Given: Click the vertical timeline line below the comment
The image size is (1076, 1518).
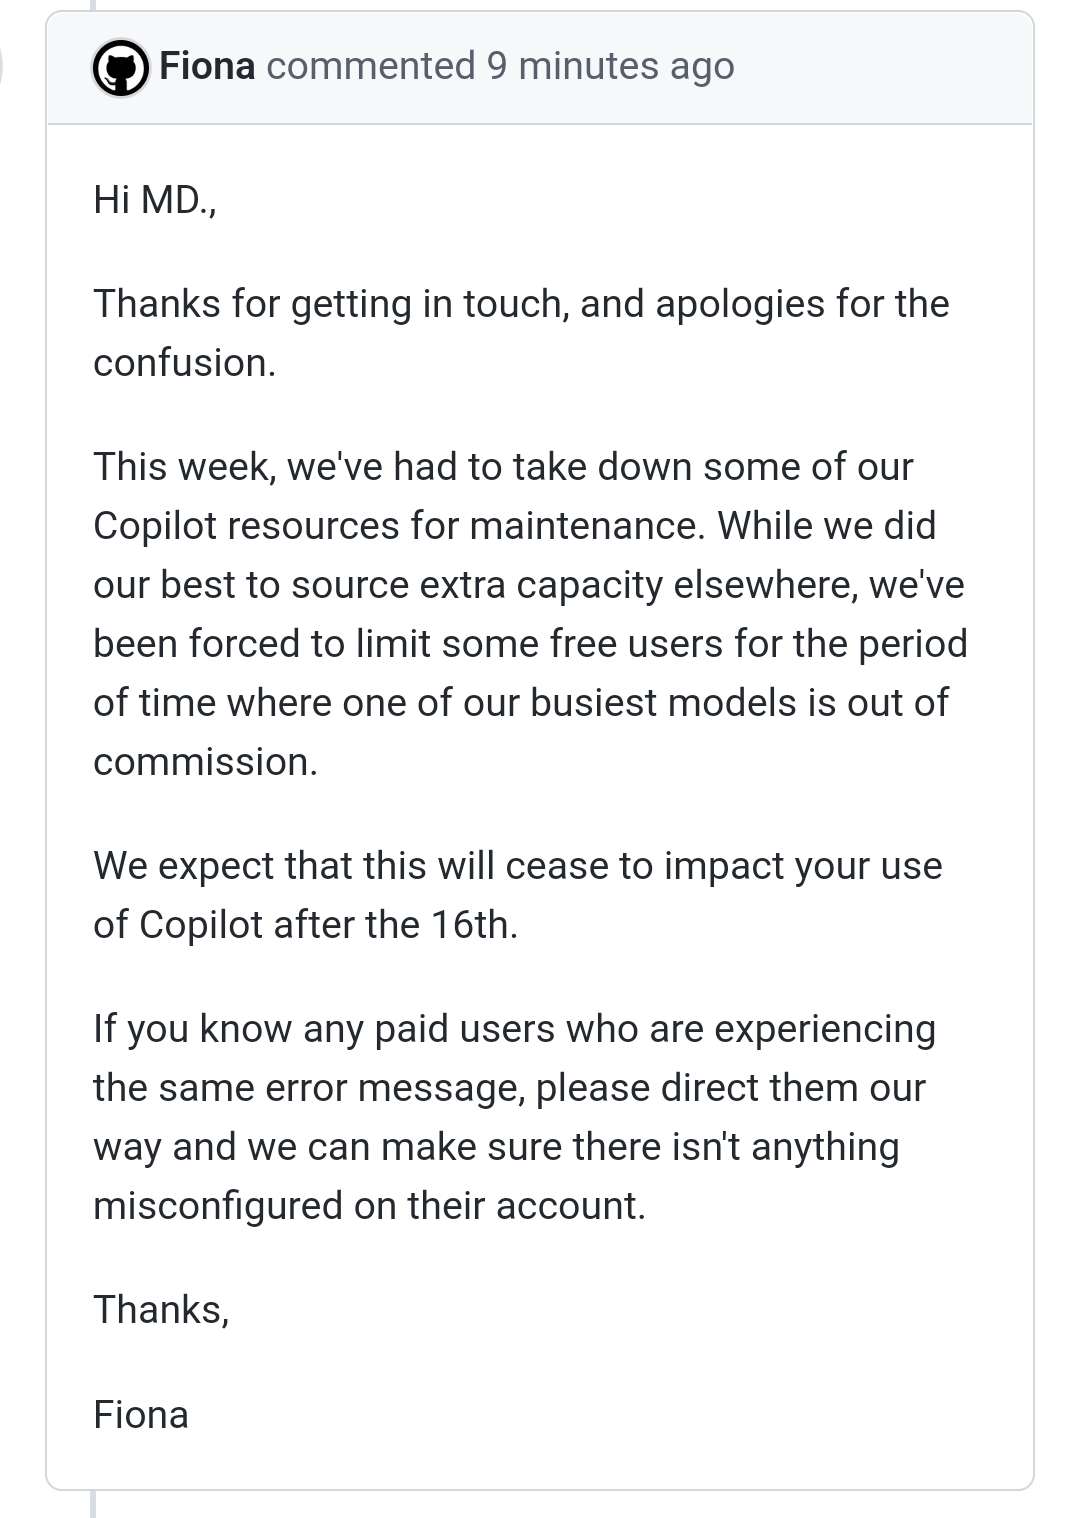Looking at the screenshot, I should click(x=93, y=1505).
